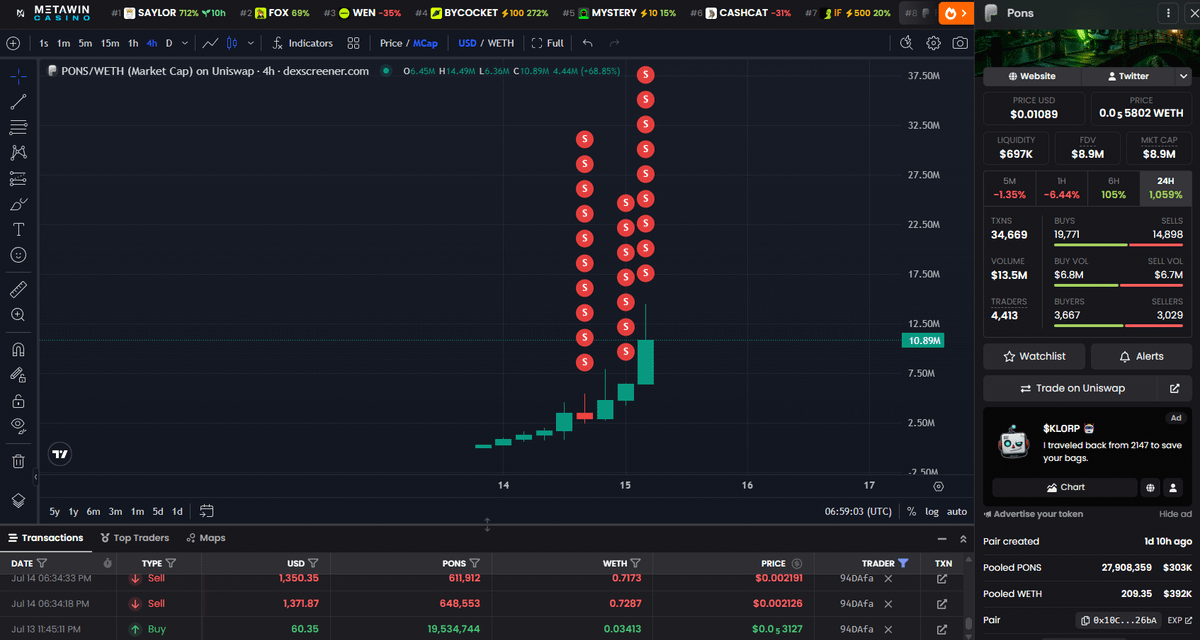Open the go to date calendar icon
Image resolution: width=1200 pixels, height=640 pixels.
point(207,511)
